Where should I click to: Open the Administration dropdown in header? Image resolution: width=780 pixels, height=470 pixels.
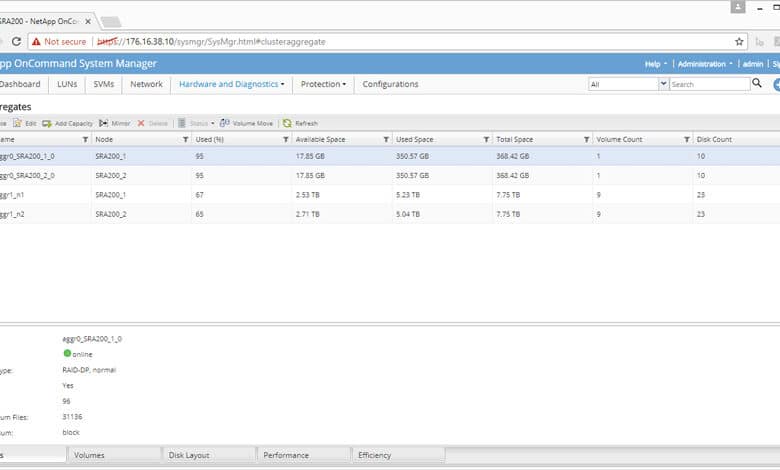pyautogui.click(x=705, y=64)
